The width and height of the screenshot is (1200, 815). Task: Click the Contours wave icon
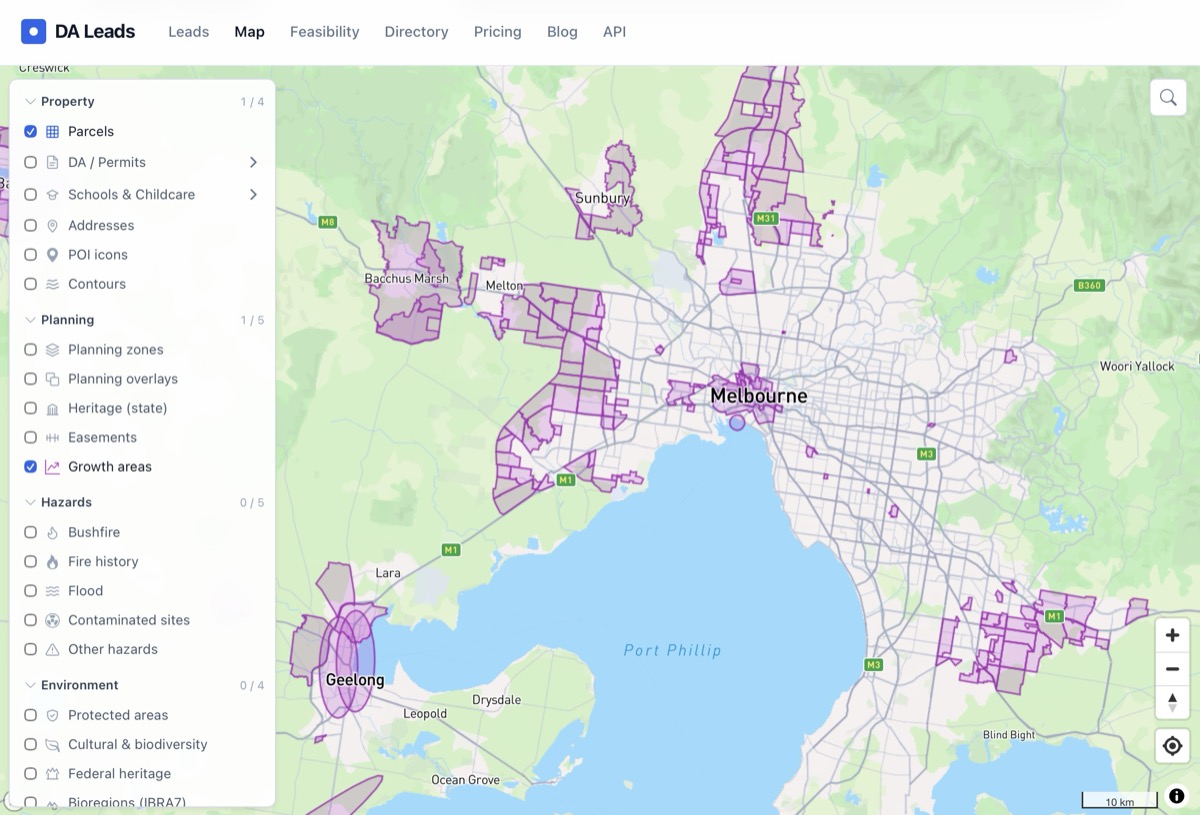tap(53, 284)
